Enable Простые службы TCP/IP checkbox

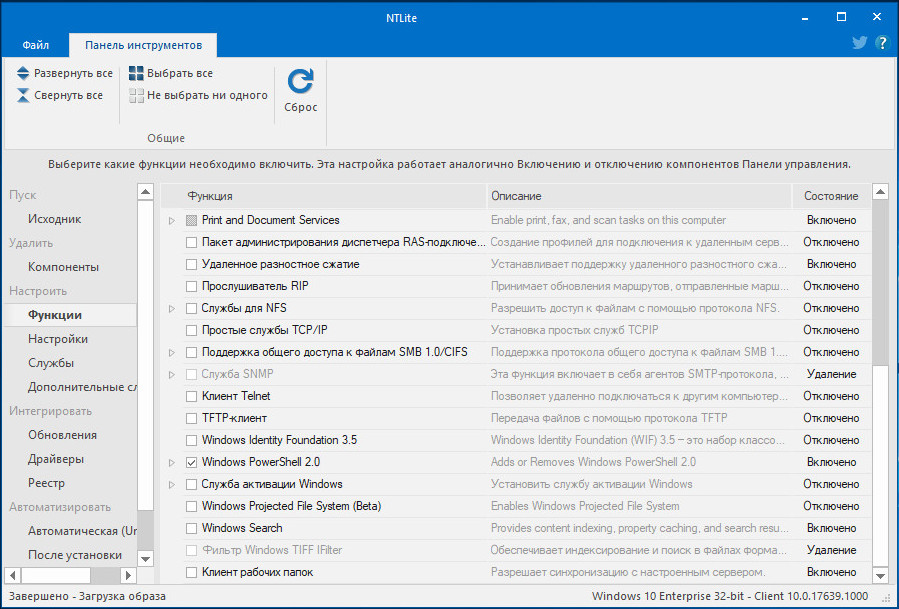click(191, 330)
